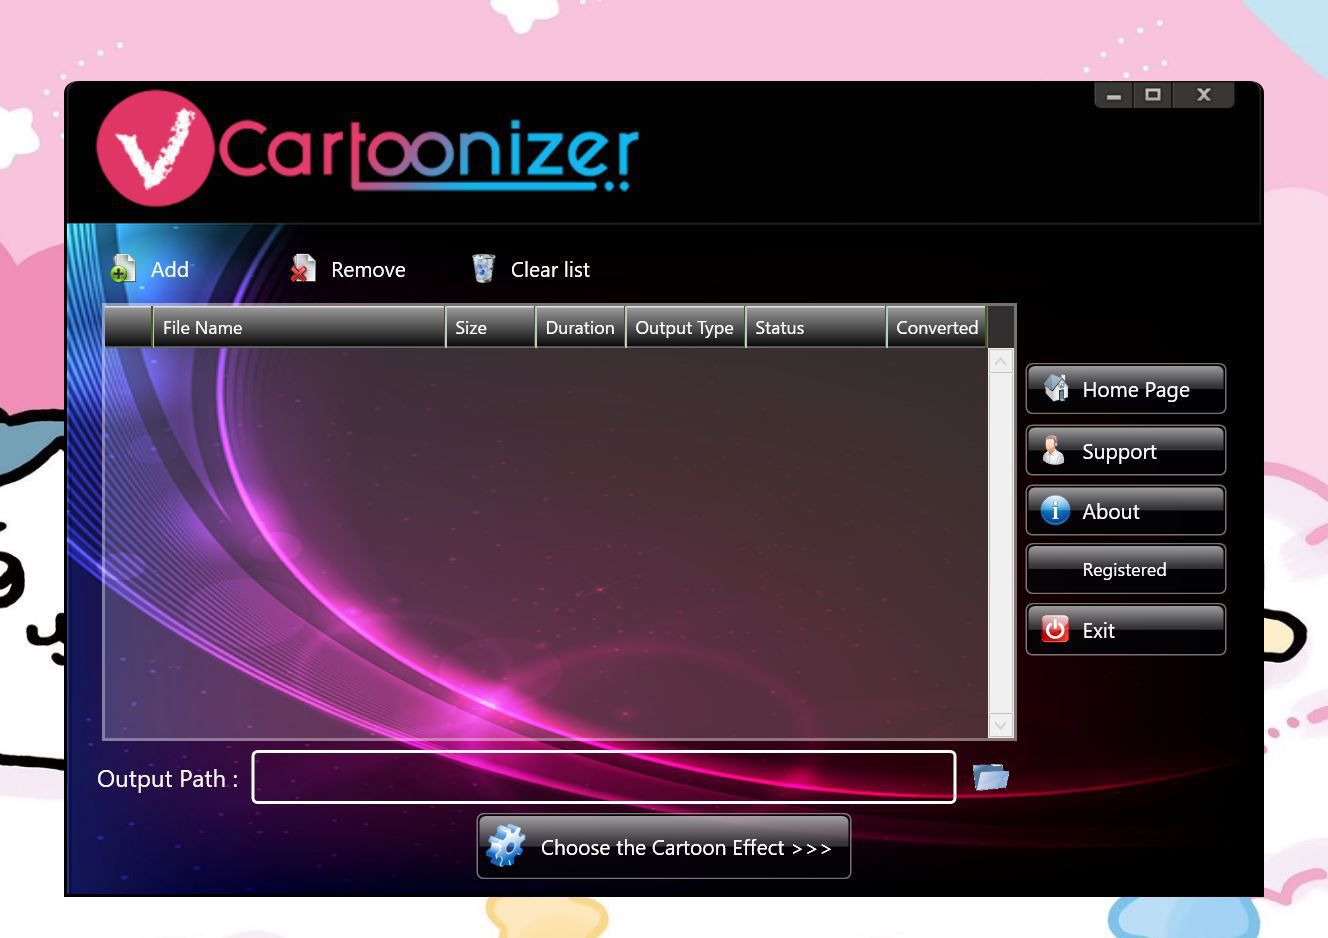Viewport: 1328px width, 938px height.
Task: Sort by Converted column header
Action: coord(937,328)
